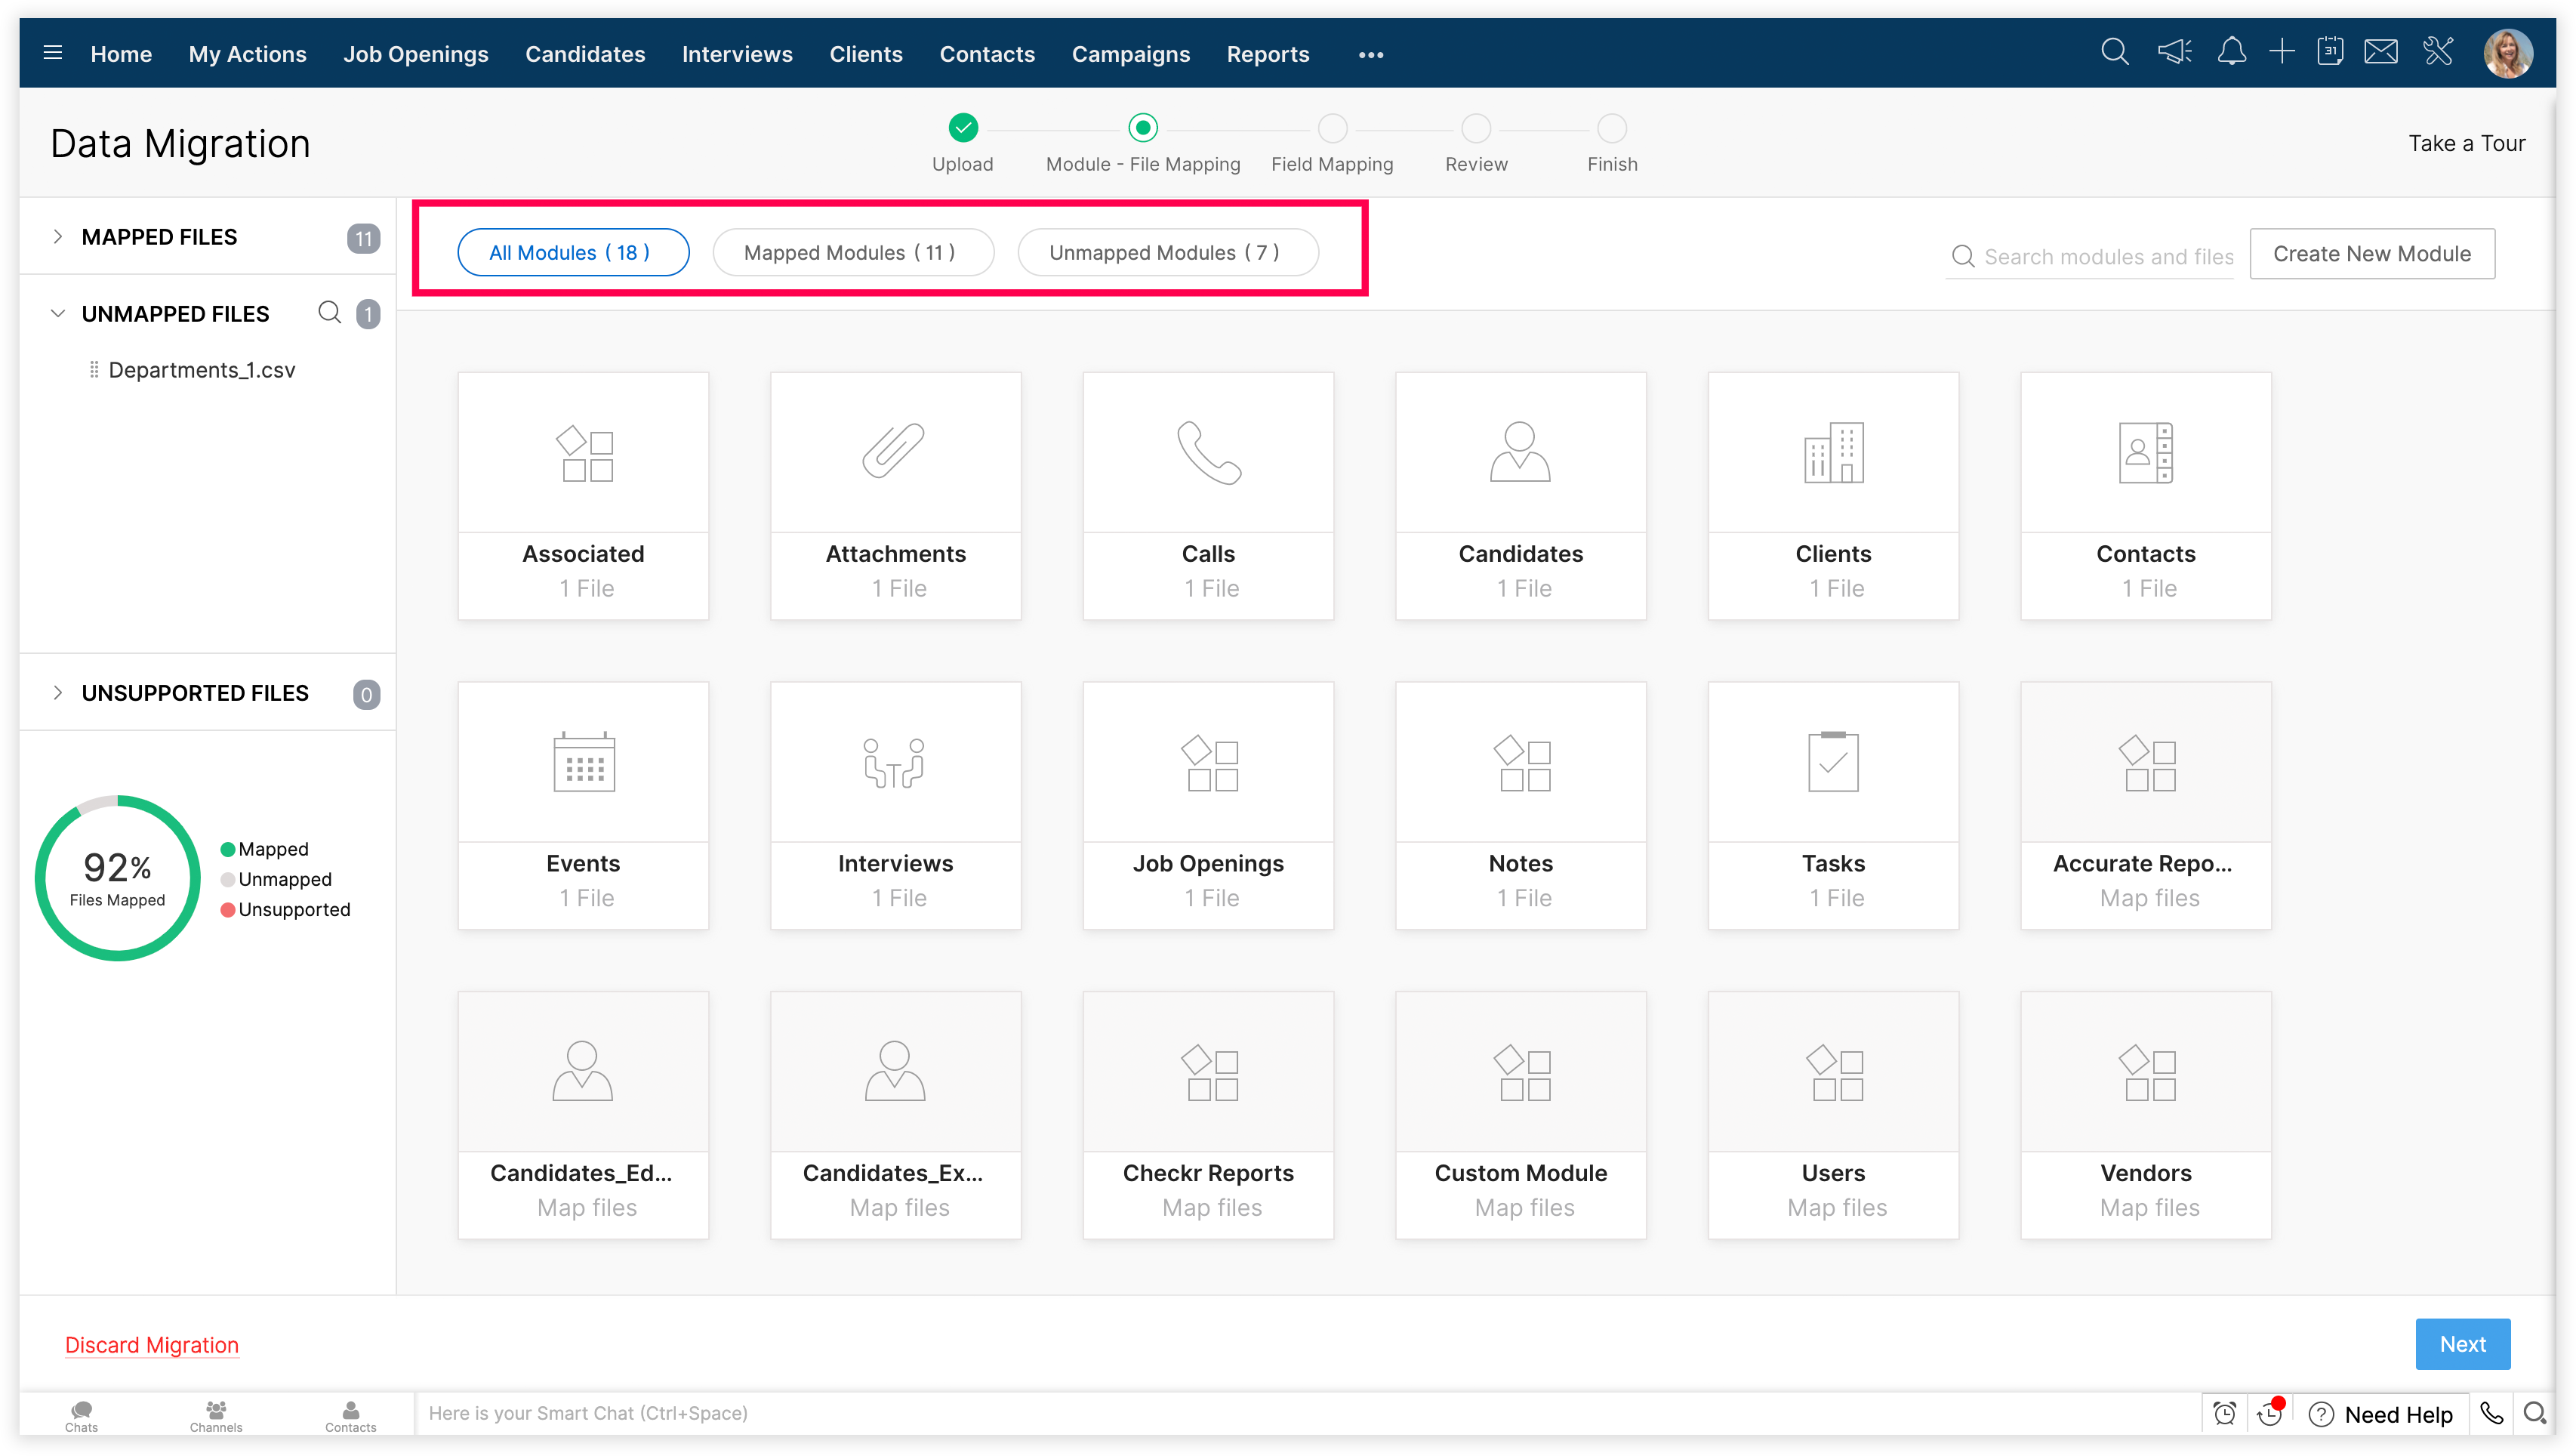Click the announcements megaphone icon
Screen dimensions: 2576x1456
pos(2174,52)
